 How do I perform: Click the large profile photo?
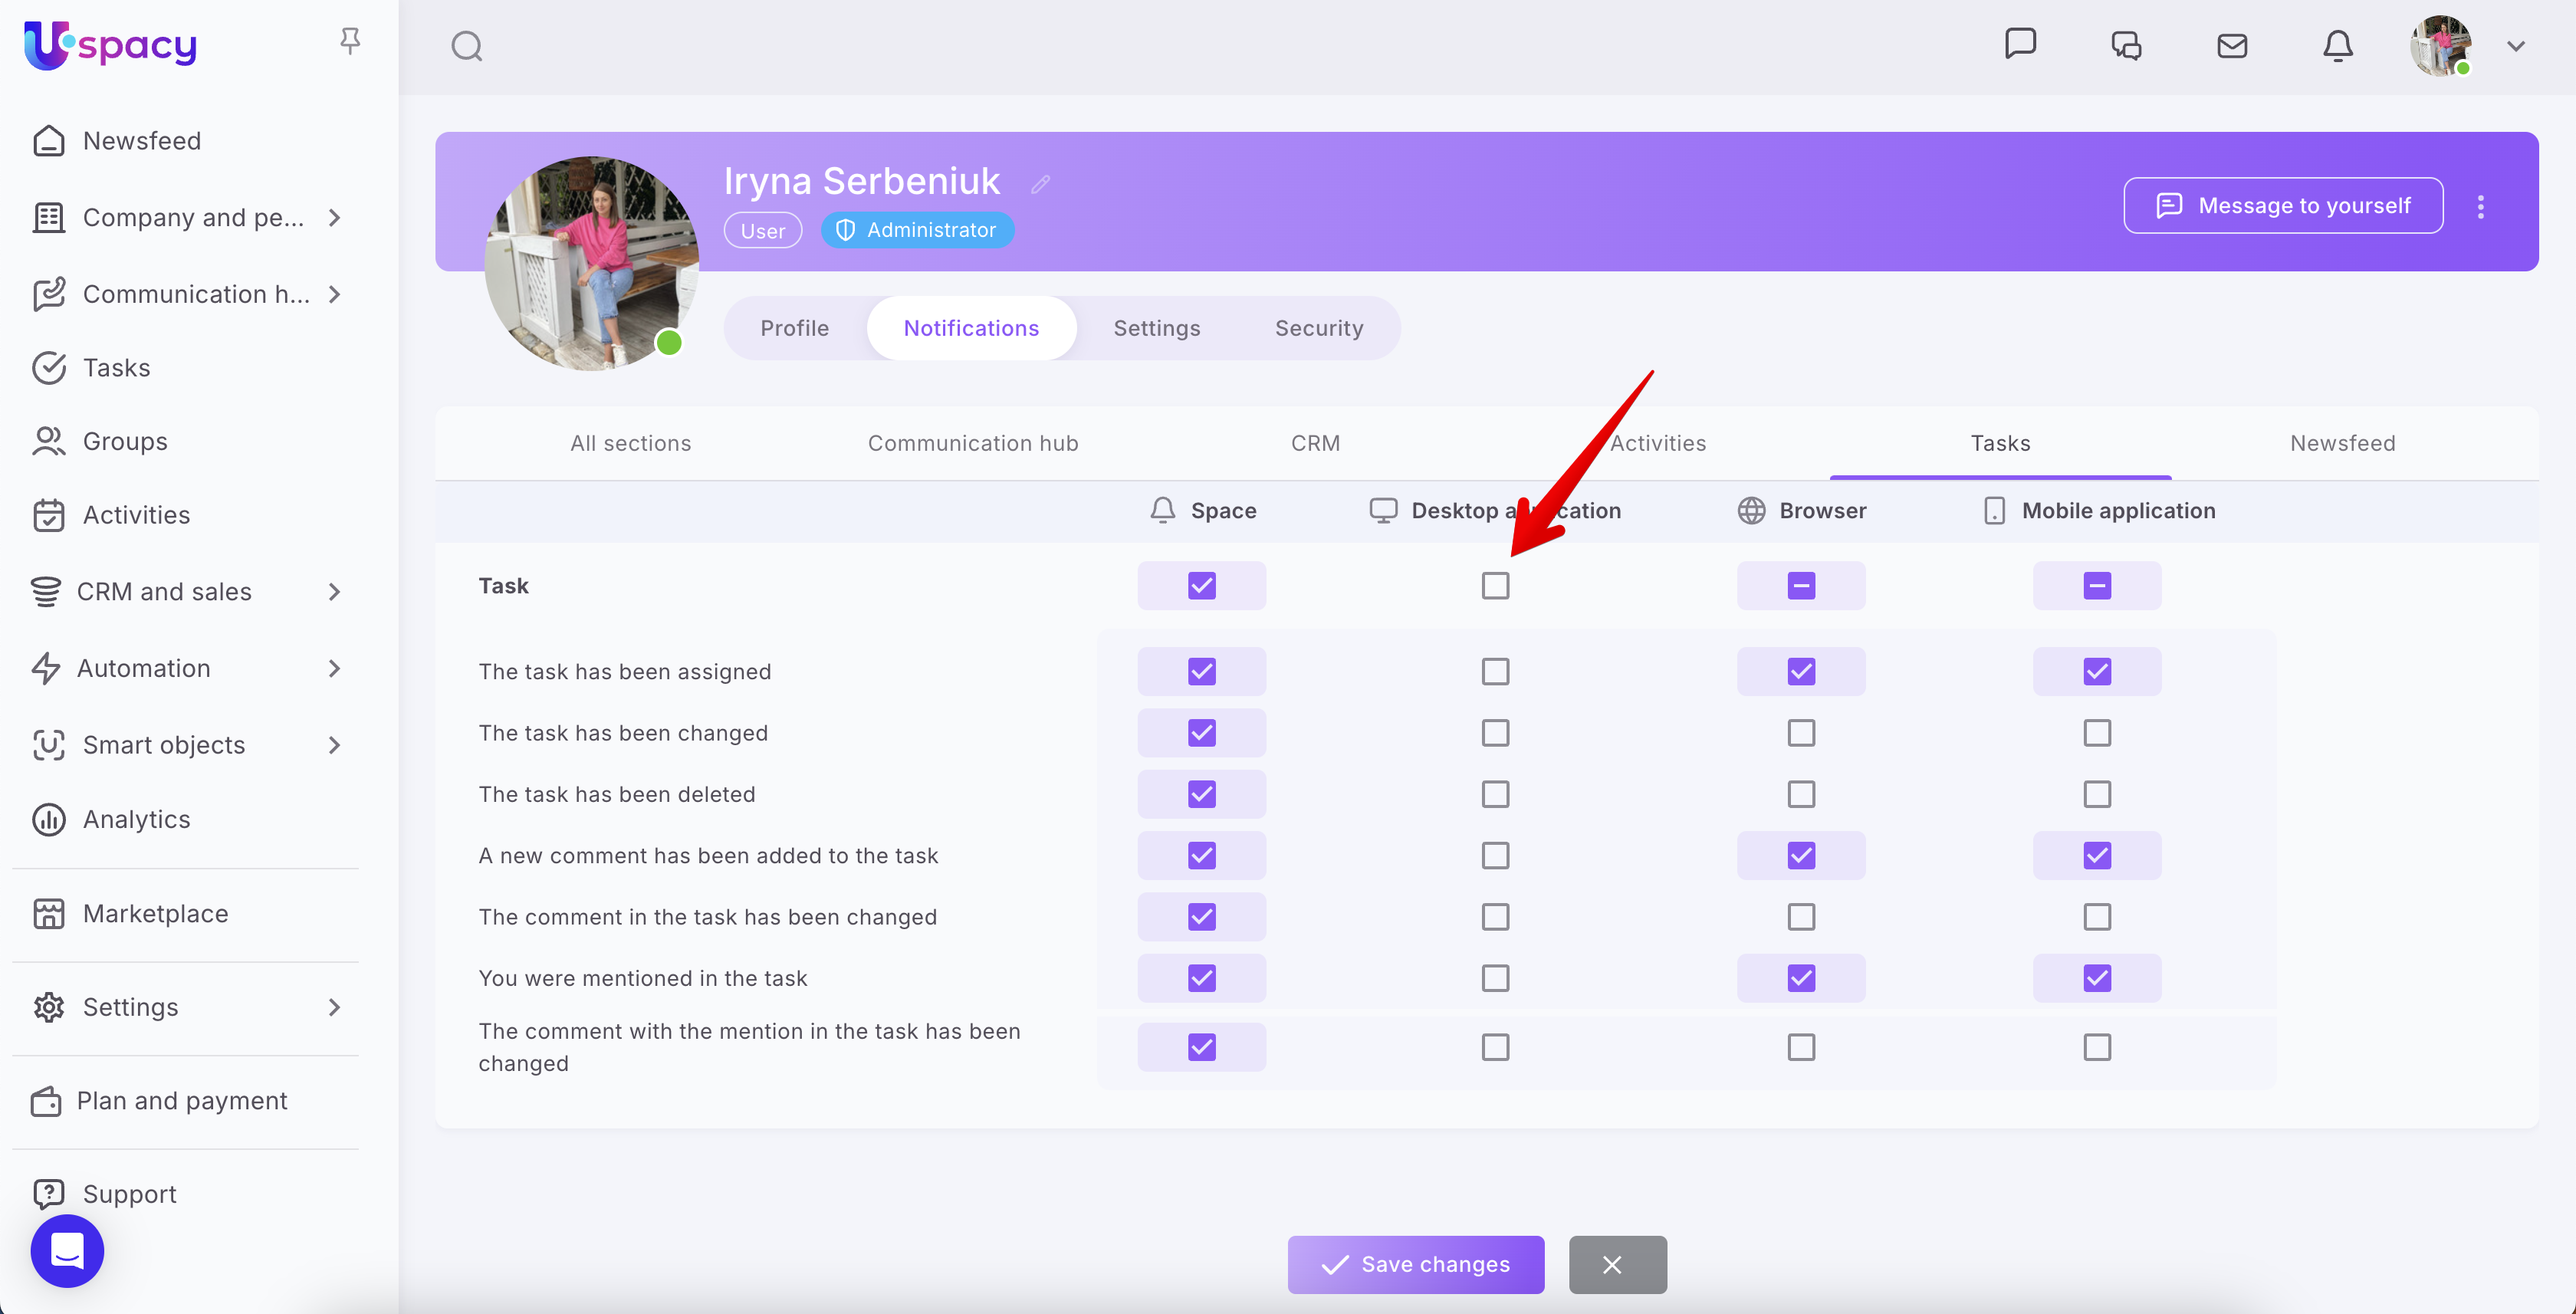591,264
